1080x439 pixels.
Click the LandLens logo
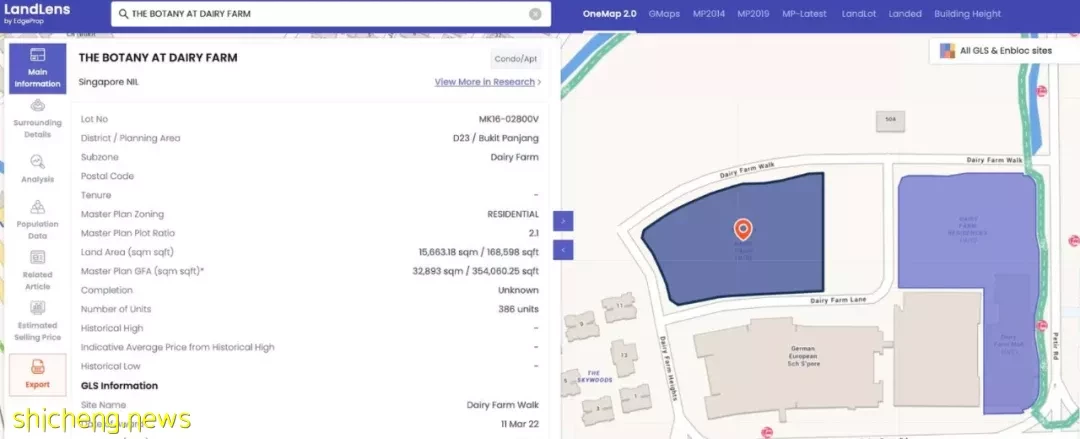[x=37, y=13]
